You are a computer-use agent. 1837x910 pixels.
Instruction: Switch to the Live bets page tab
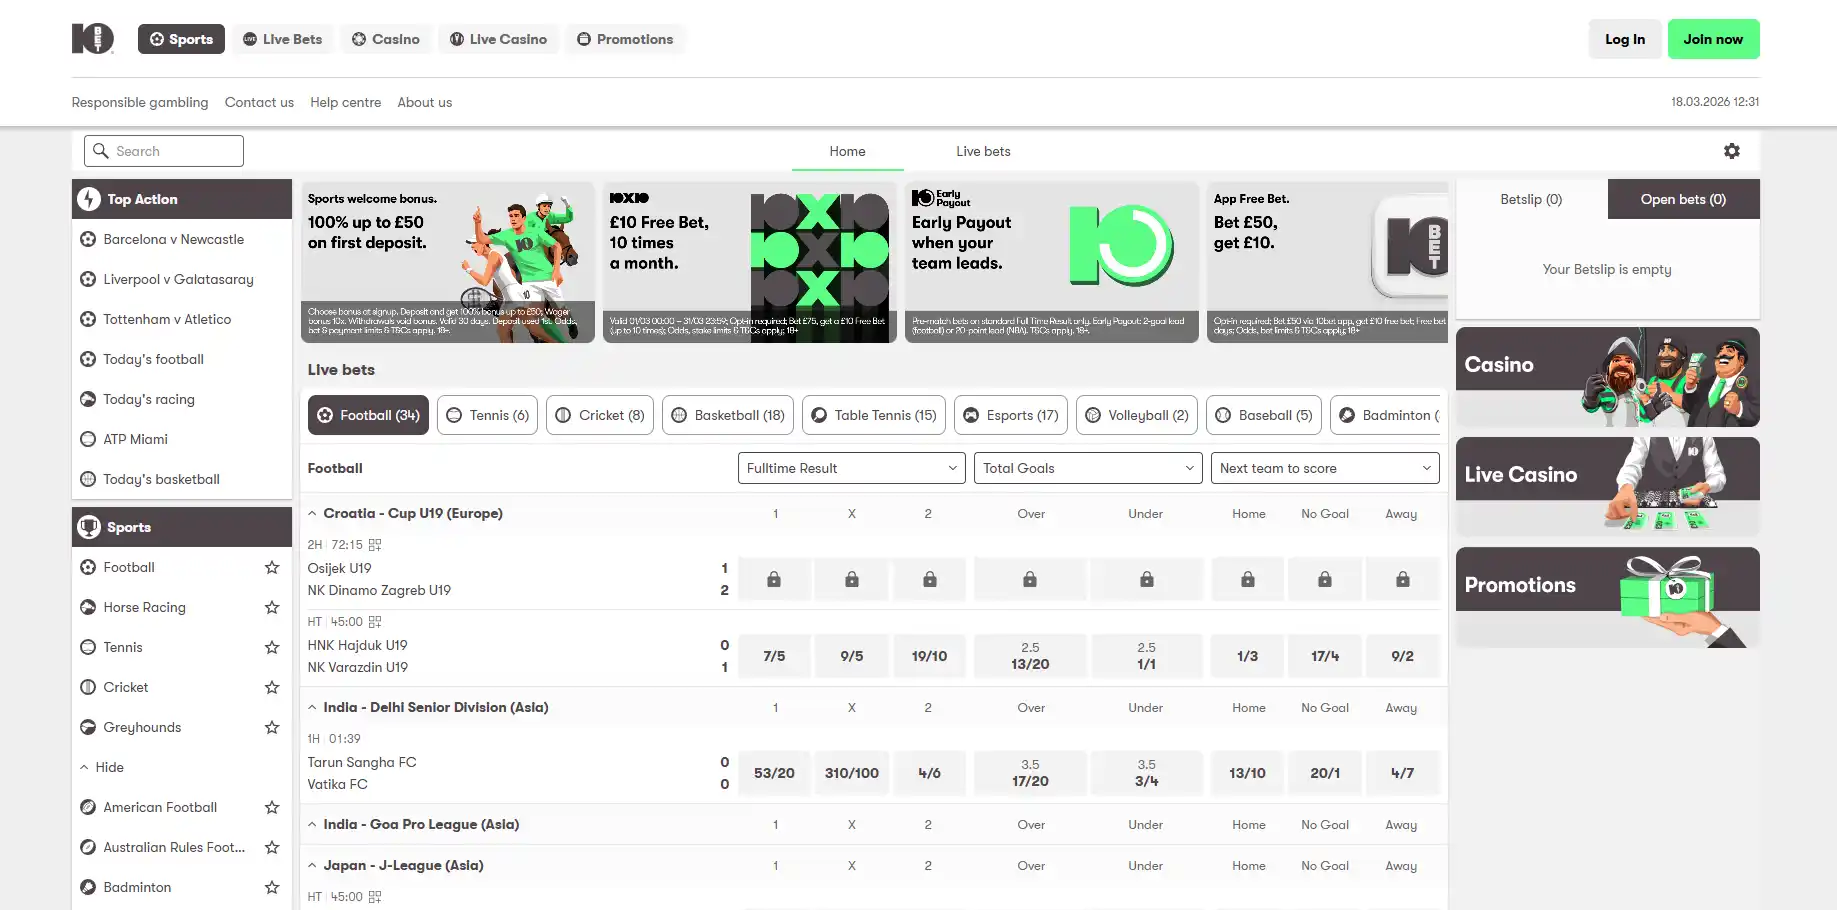click(983, 151)
